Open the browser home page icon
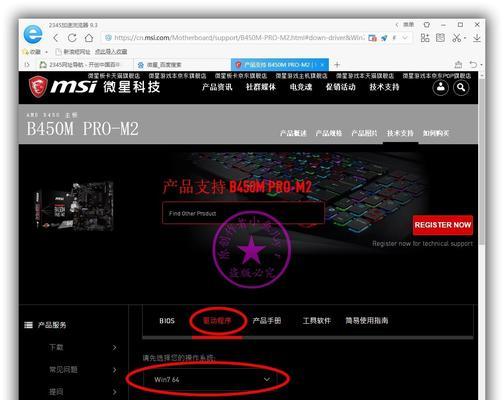The height and width of the screenshot is (400, 504). pyautogui.click(x=89, y=38)
